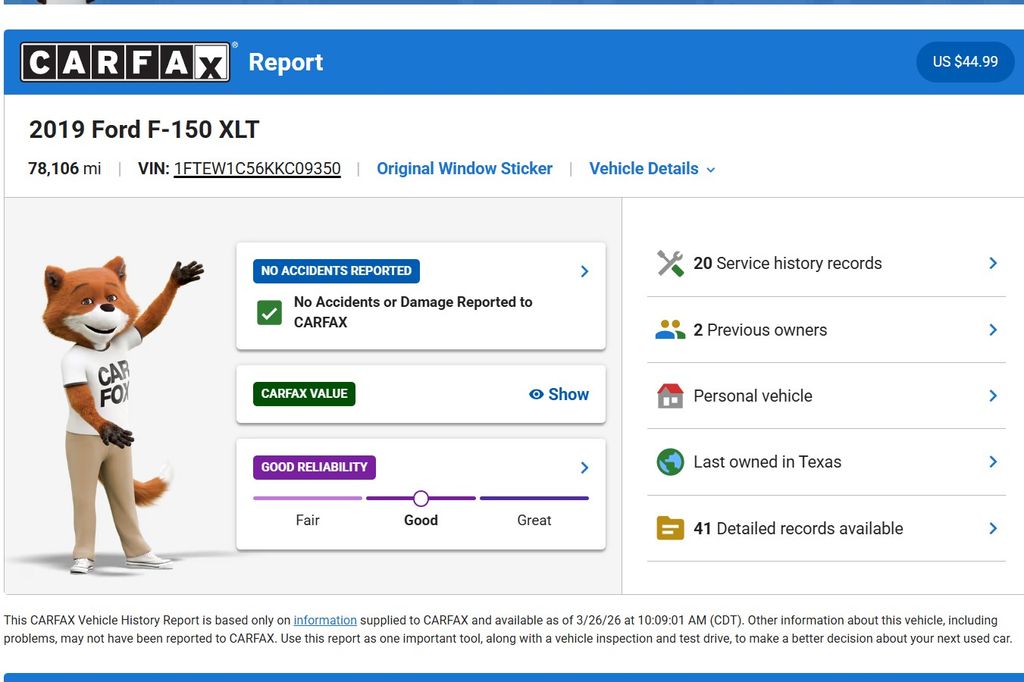This screenshot has height=682, width=1024.
Task: Click the CARFAX logo
Action: tap(125, 62)
